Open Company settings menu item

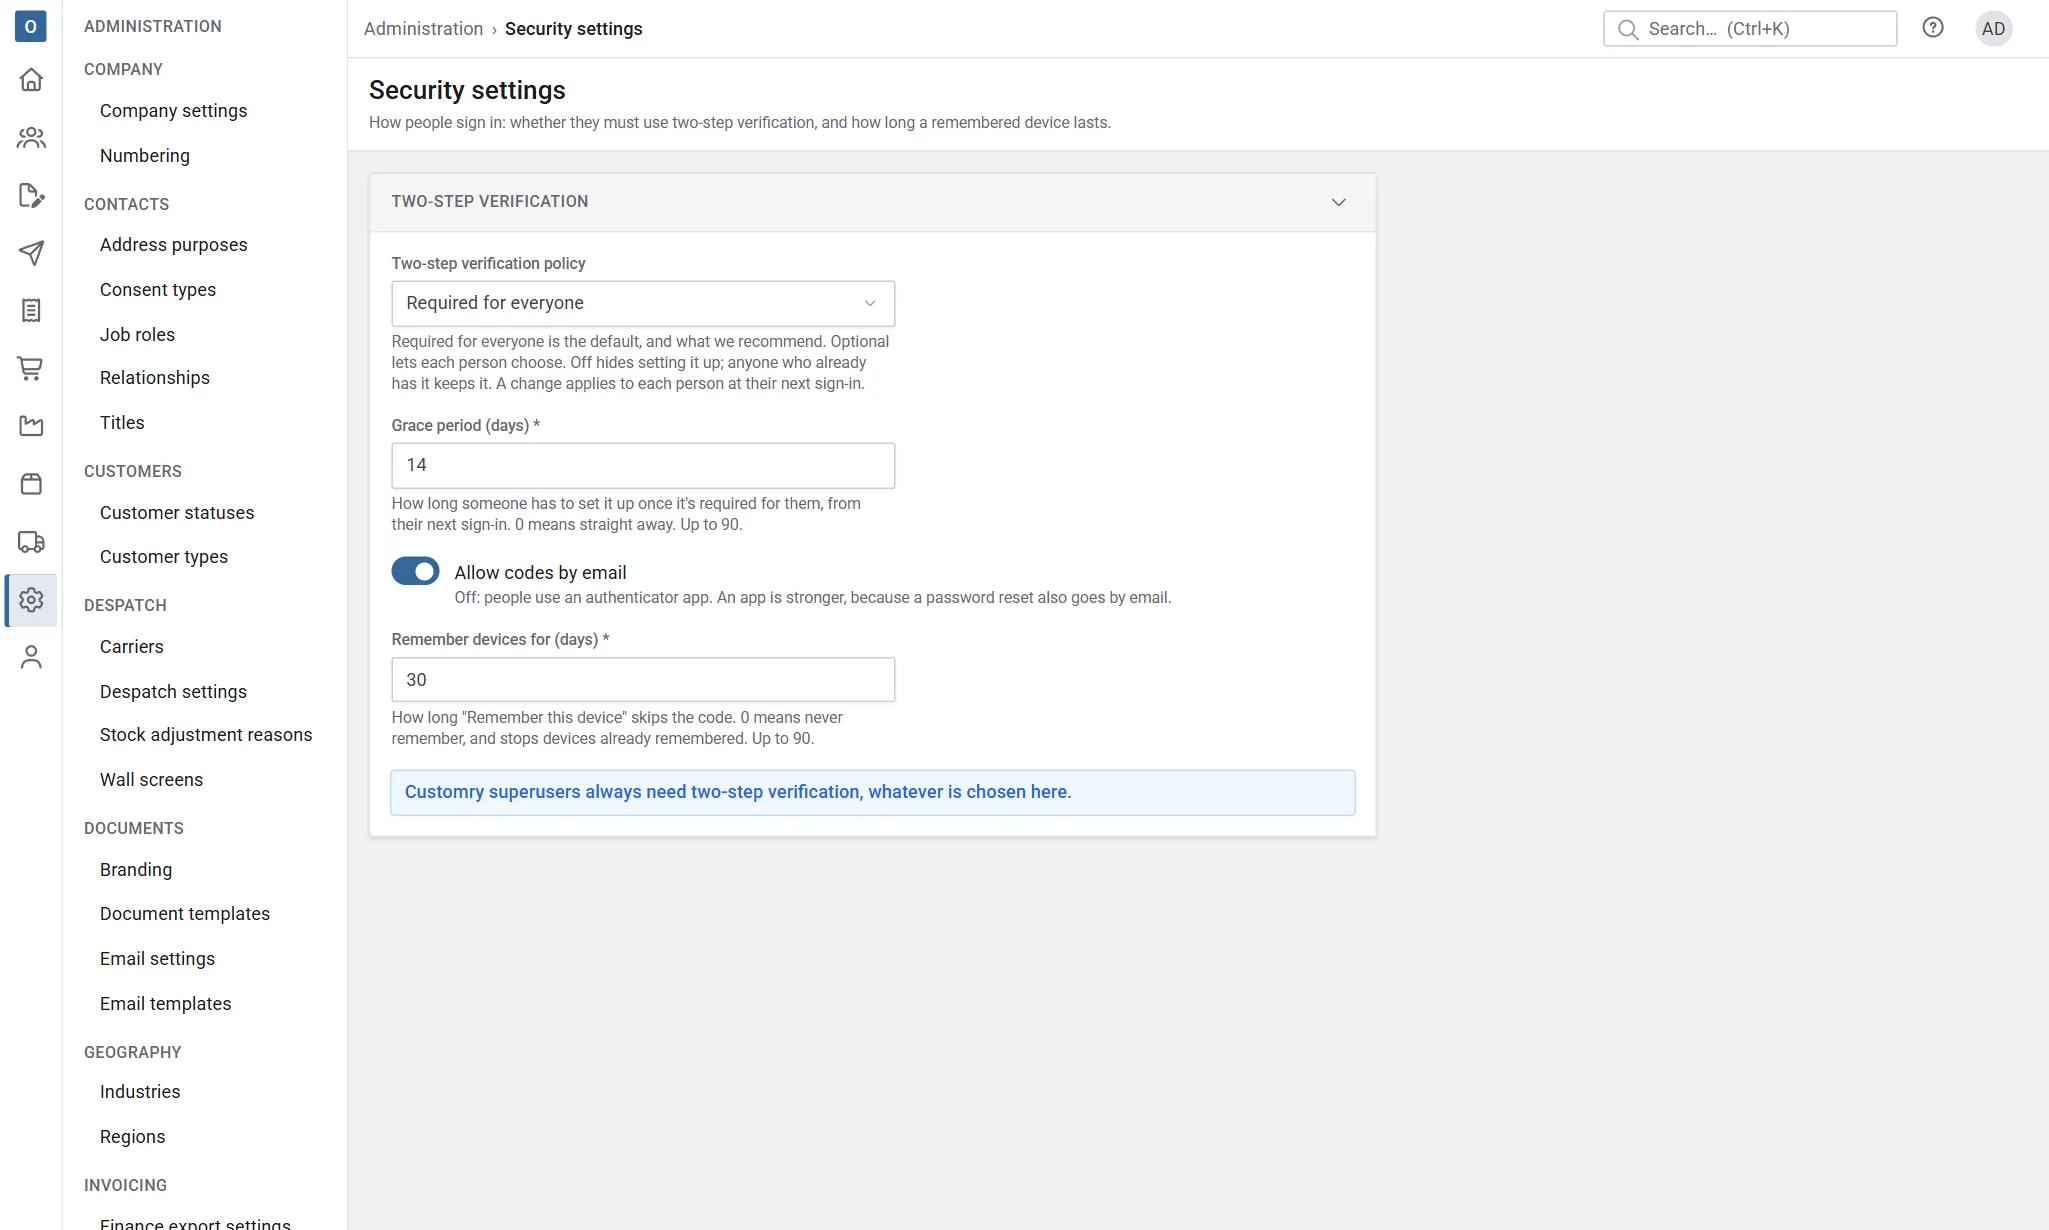pos(174,111)
